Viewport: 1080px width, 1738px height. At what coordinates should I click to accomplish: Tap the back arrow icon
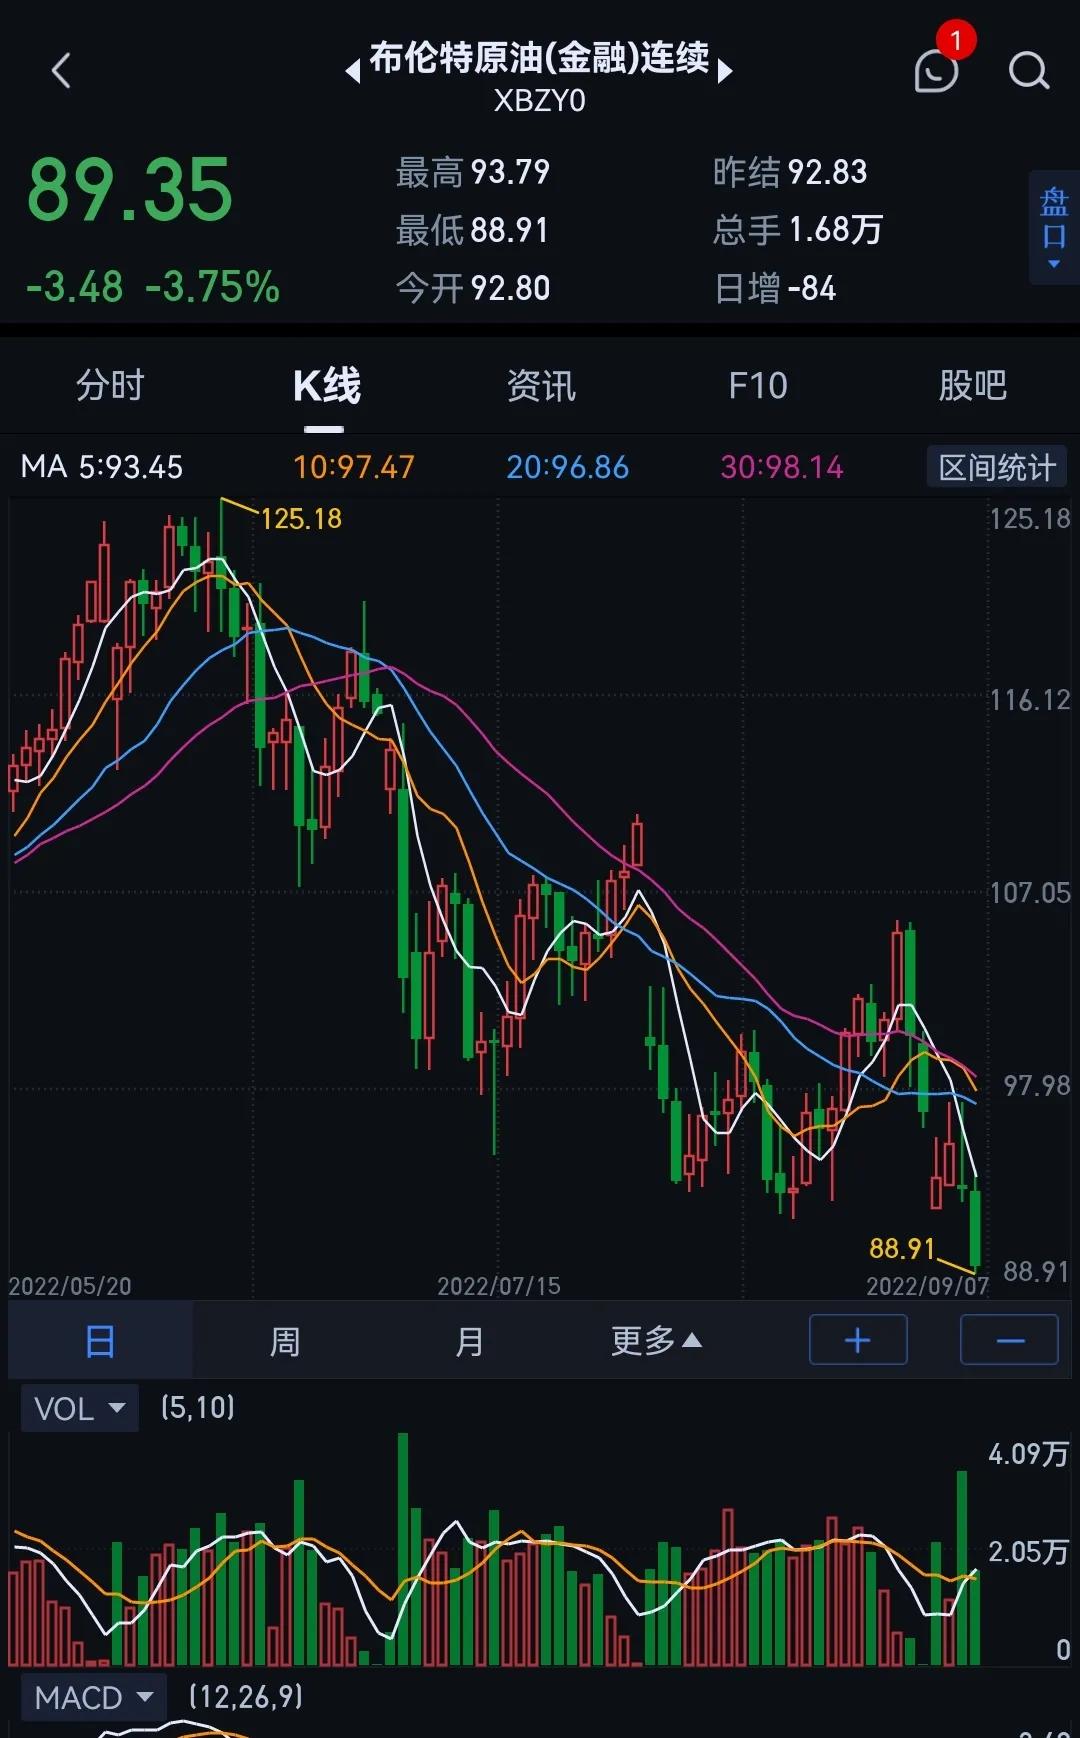point(61,71)
